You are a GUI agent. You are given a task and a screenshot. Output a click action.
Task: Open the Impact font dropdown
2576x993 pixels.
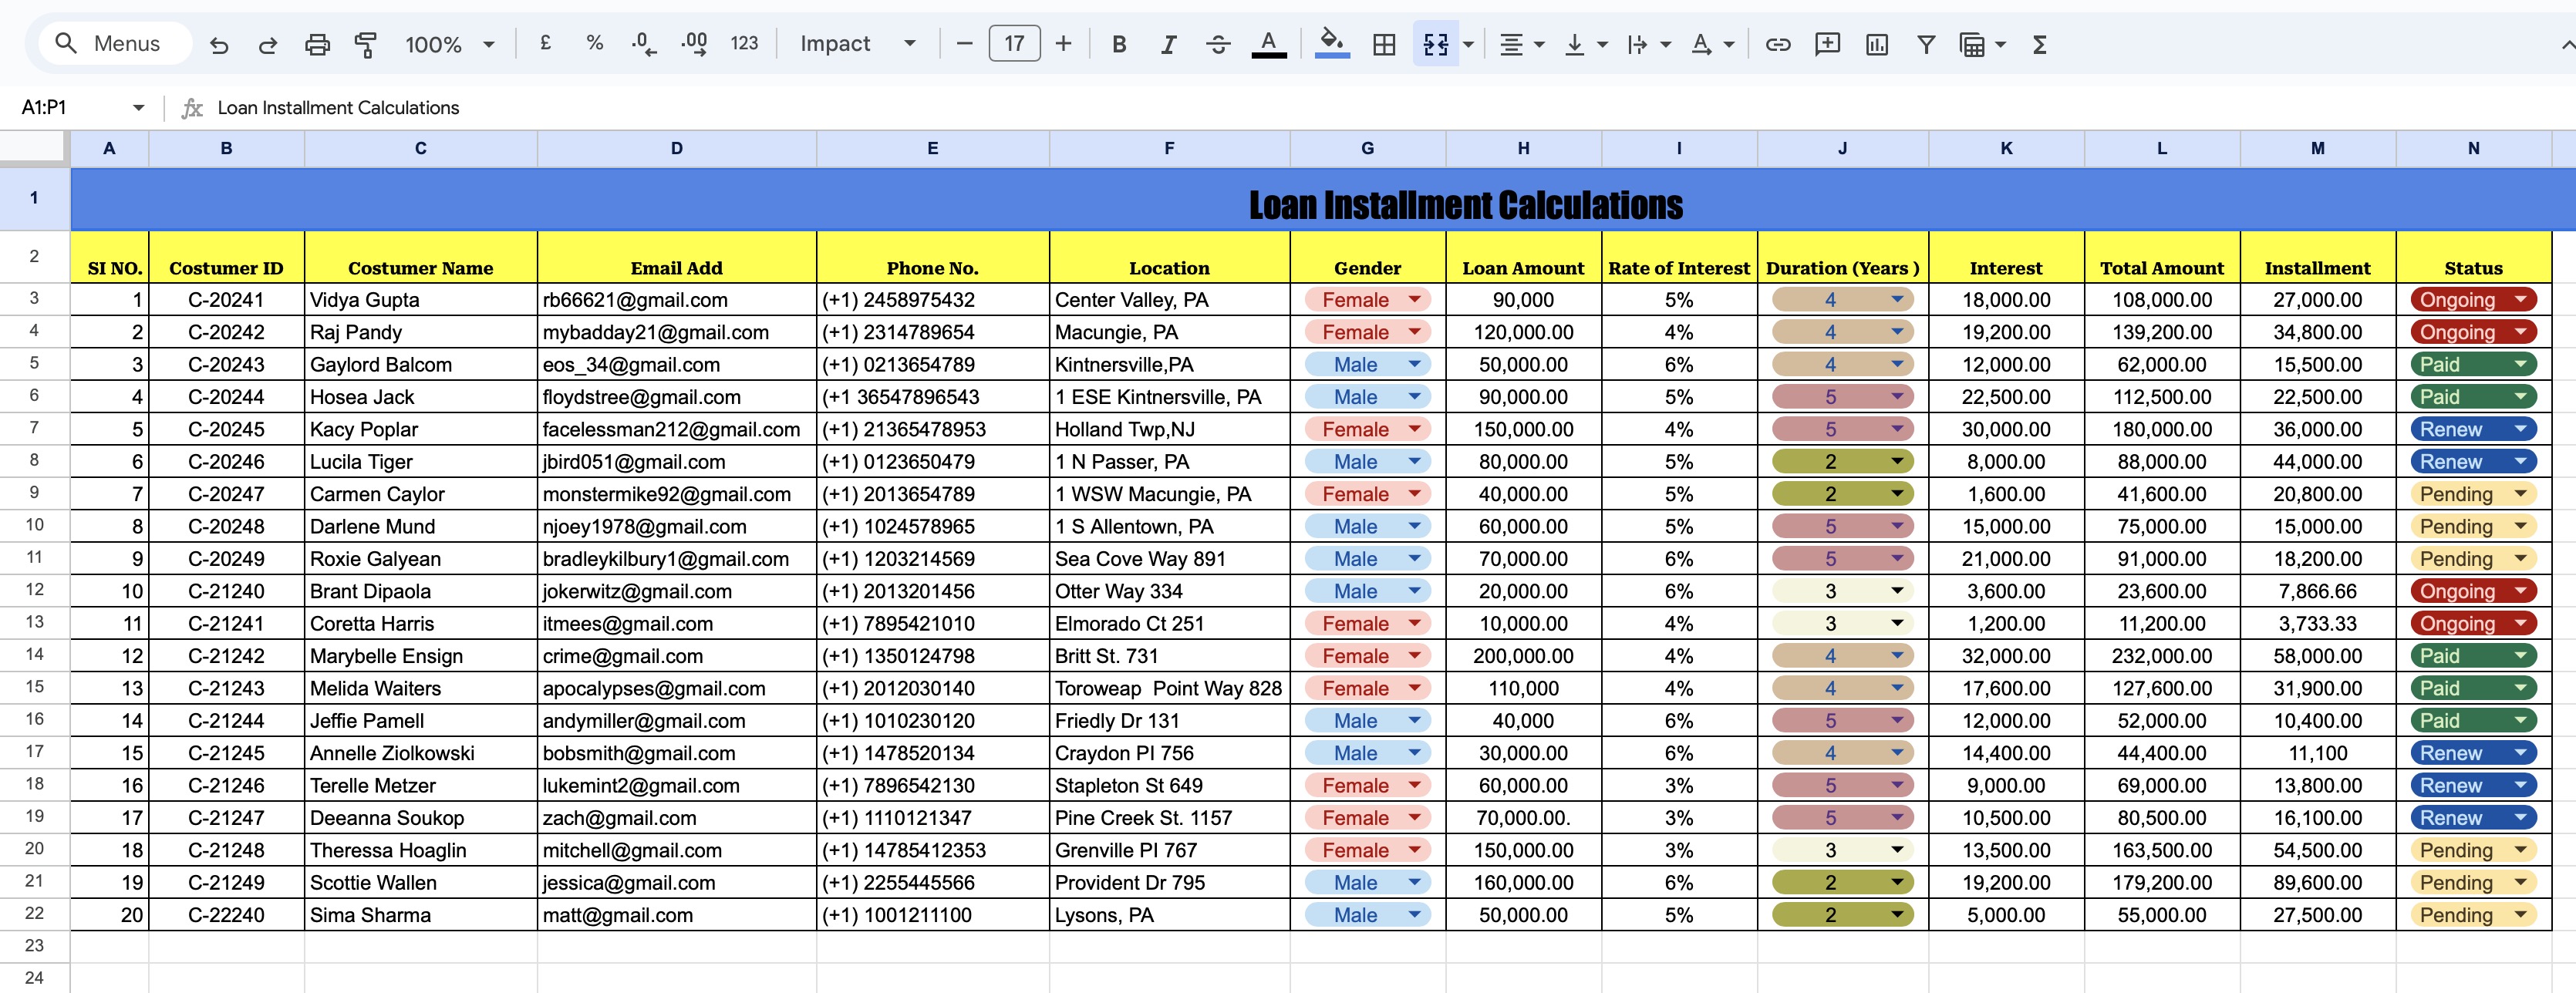click(857, 44)
